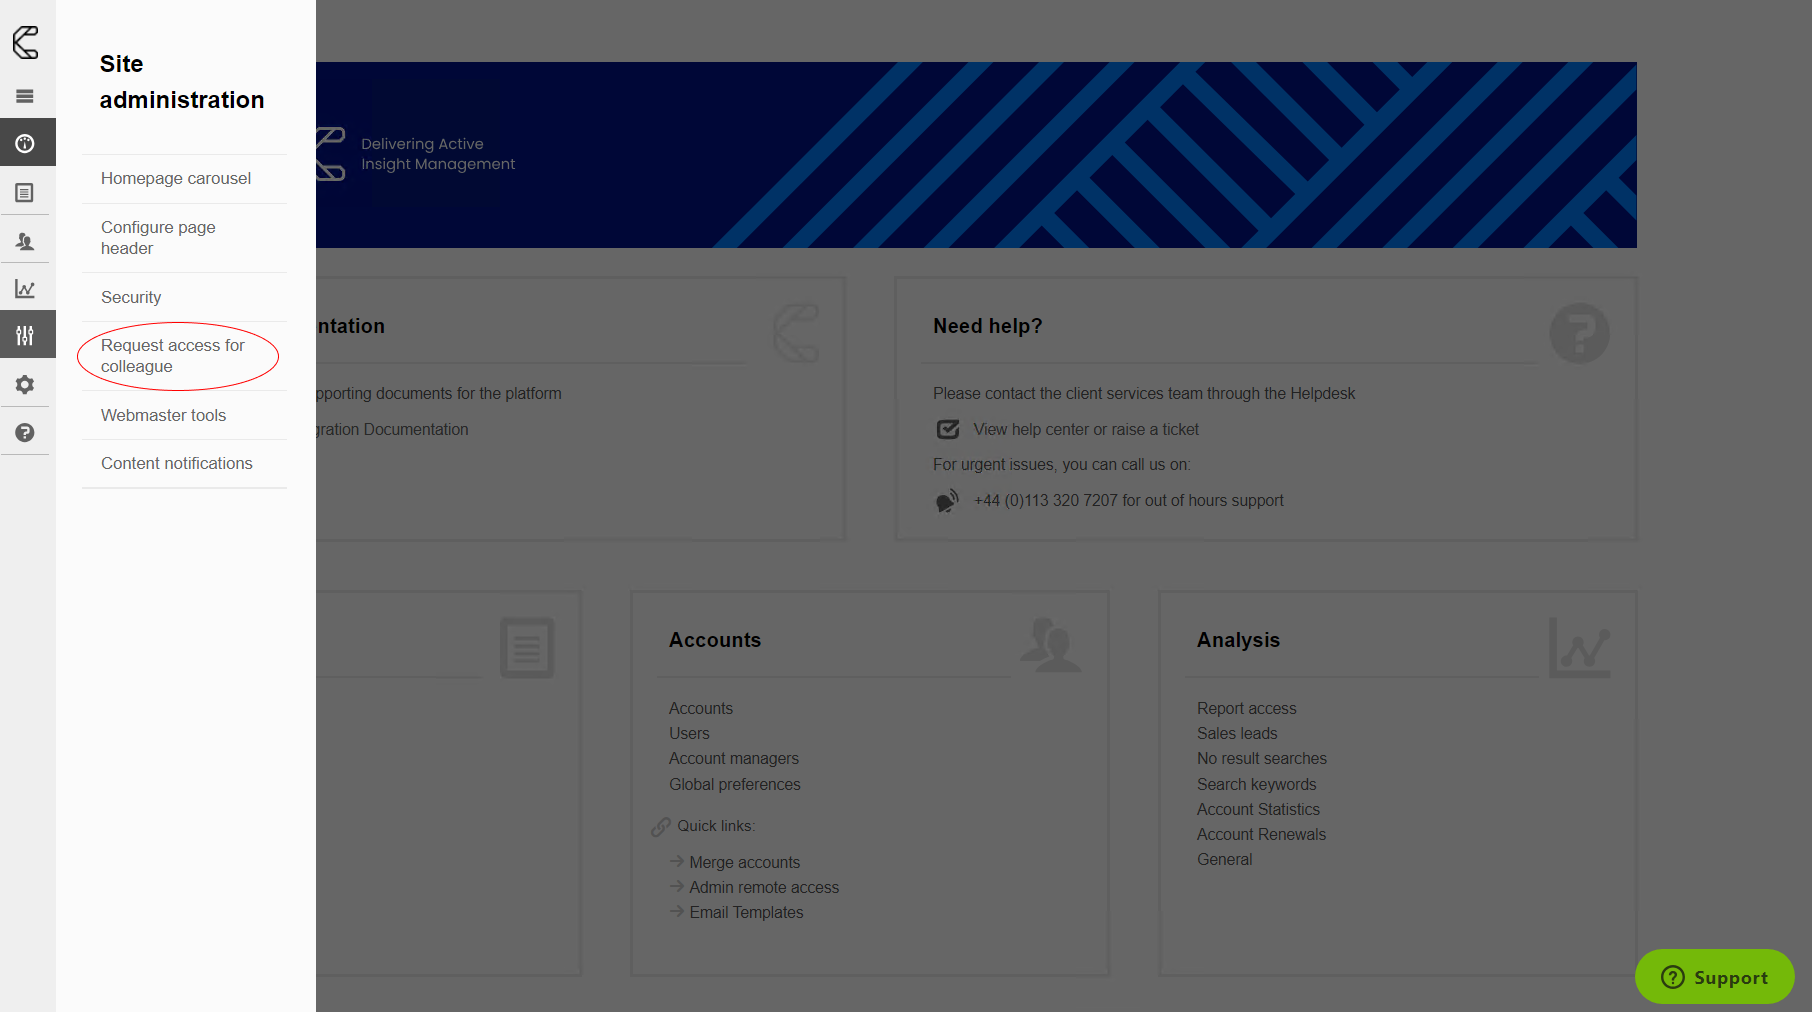Click the help question mark sidebar icon
The image size is (1812, 1012).
(25, 433)
